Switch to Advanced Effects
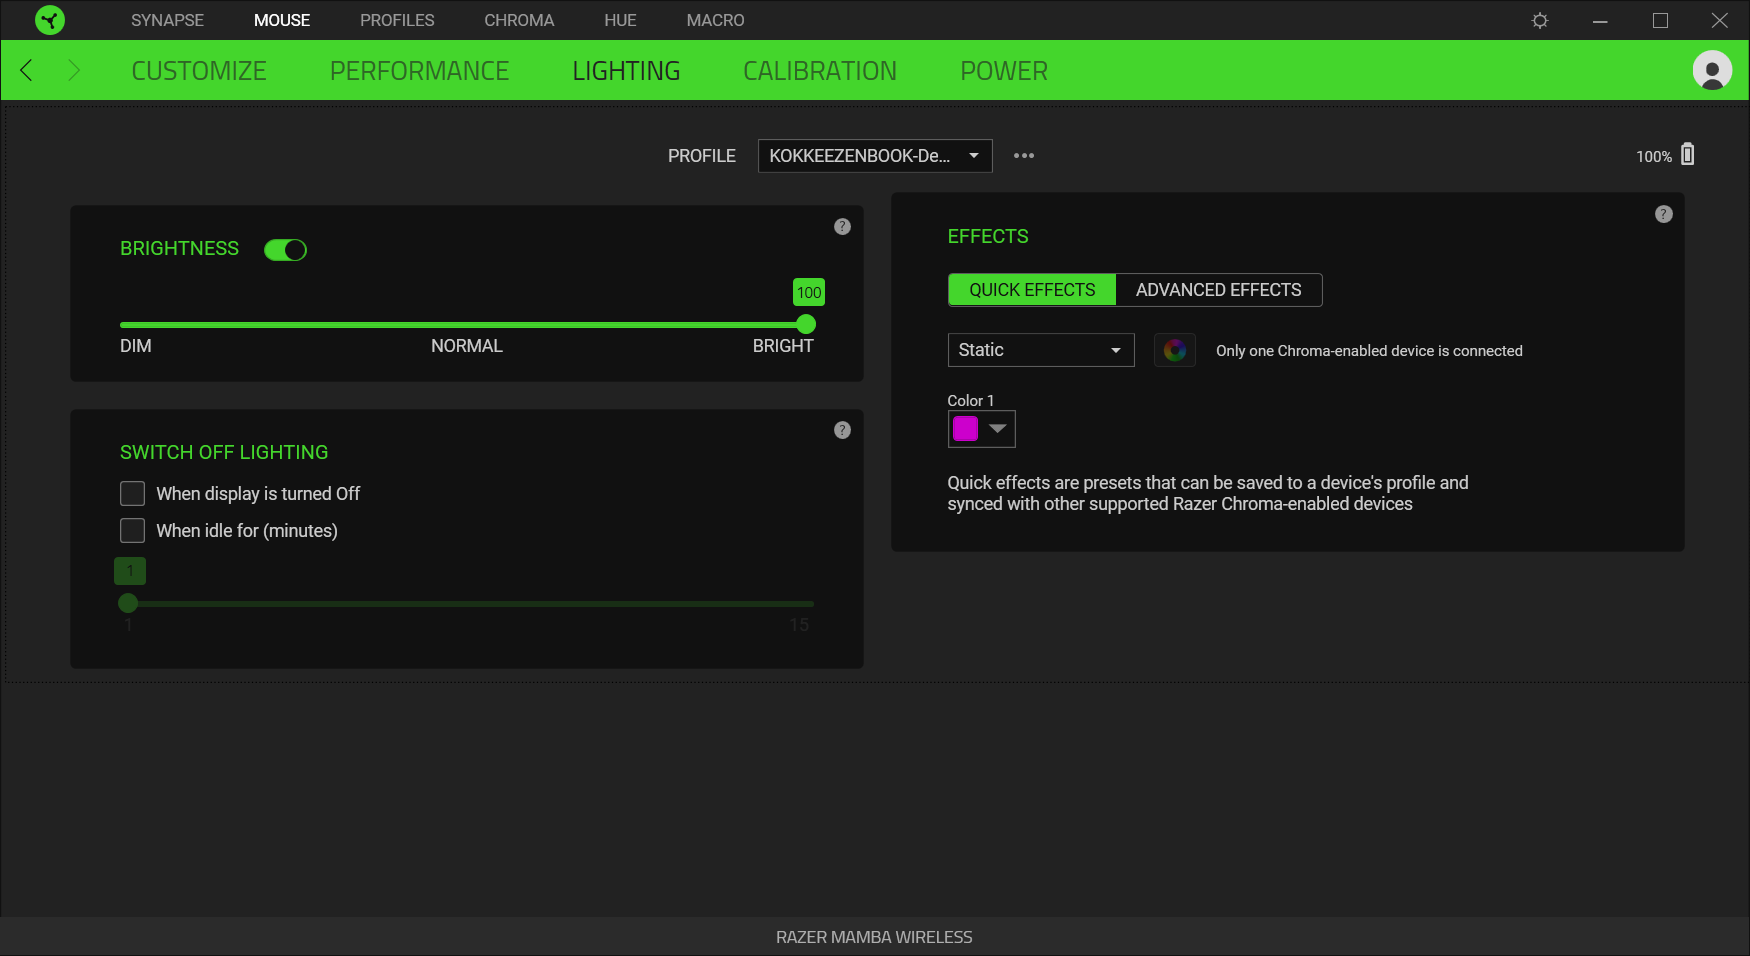The height and width of the screenshot is (956, 1750). pos(1219,290)
